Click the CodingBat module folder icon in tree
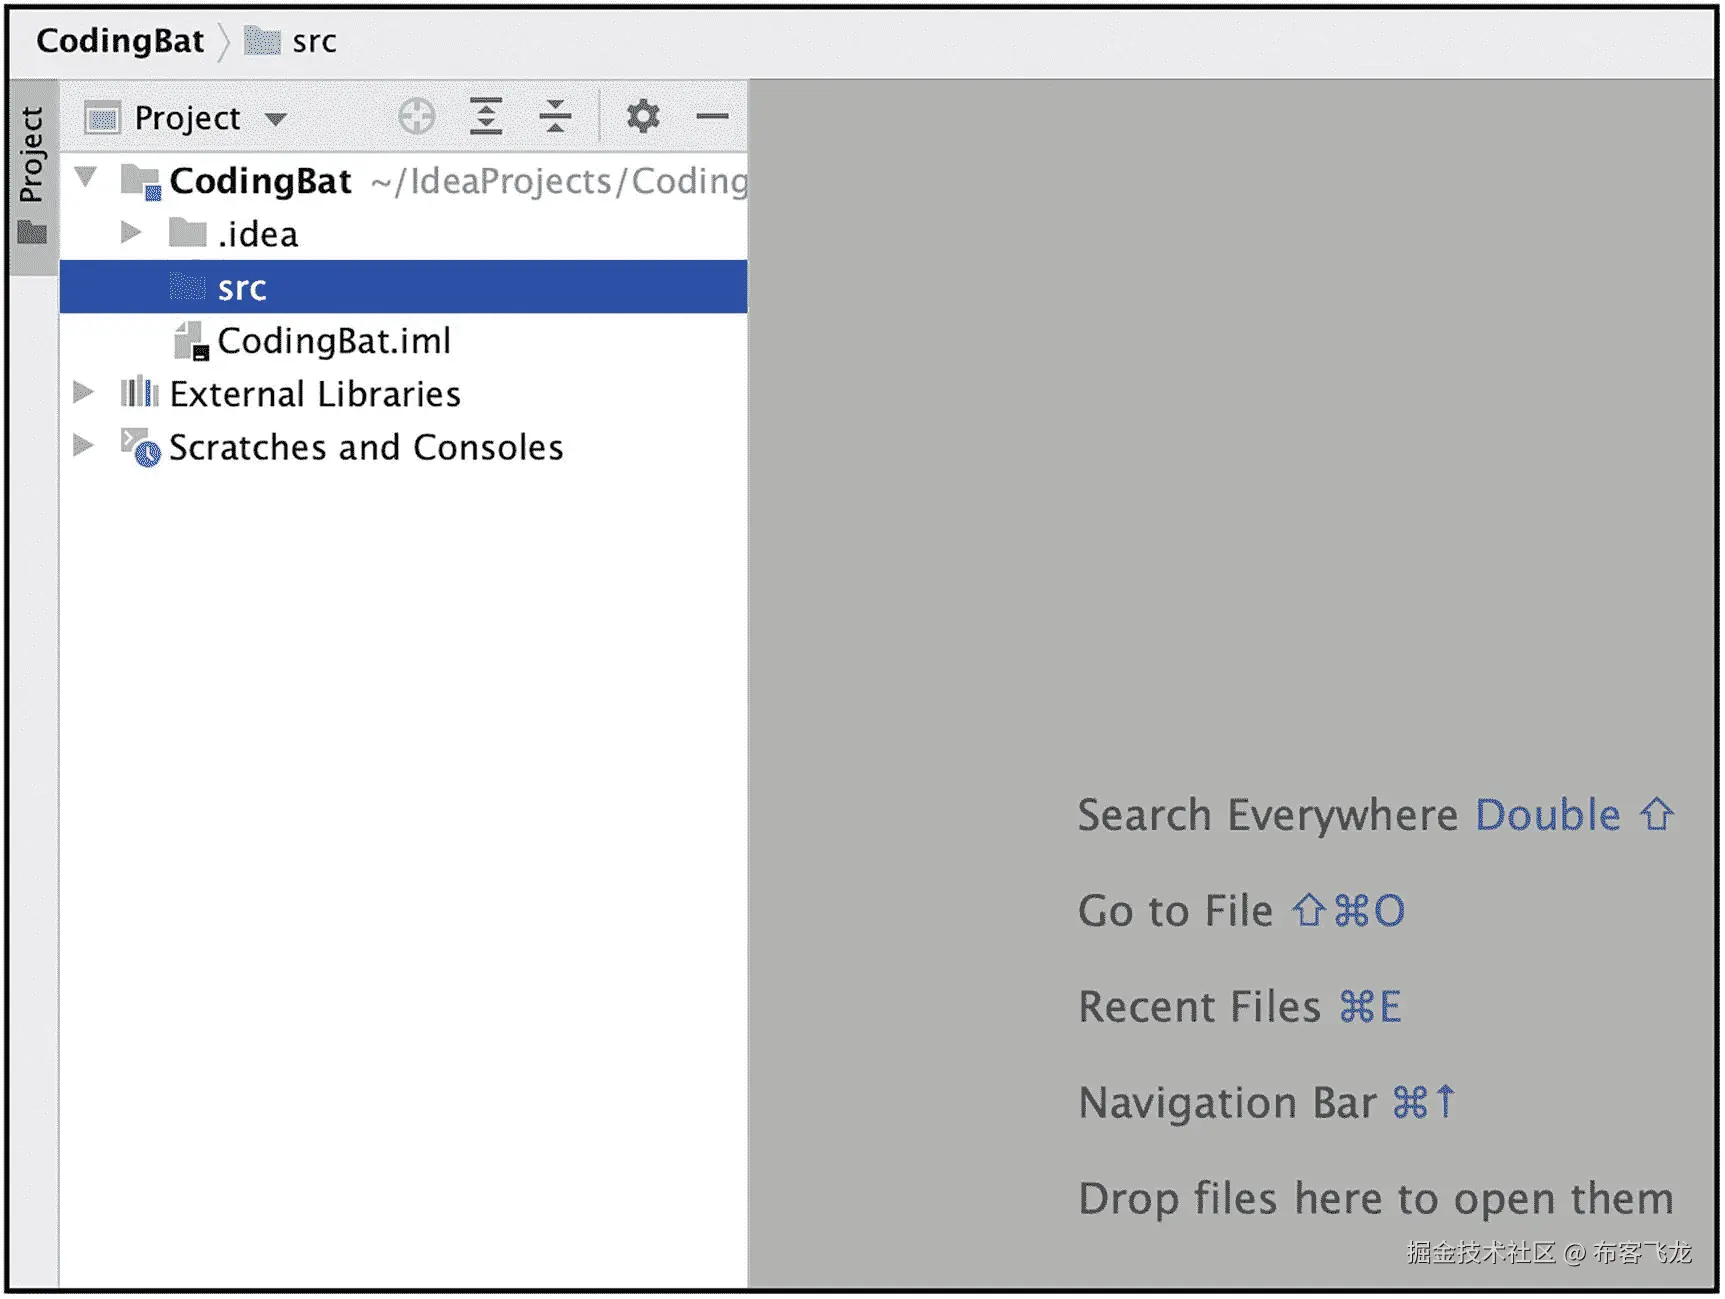This screenshot has height=1299, width=1725. coord(140,182)
